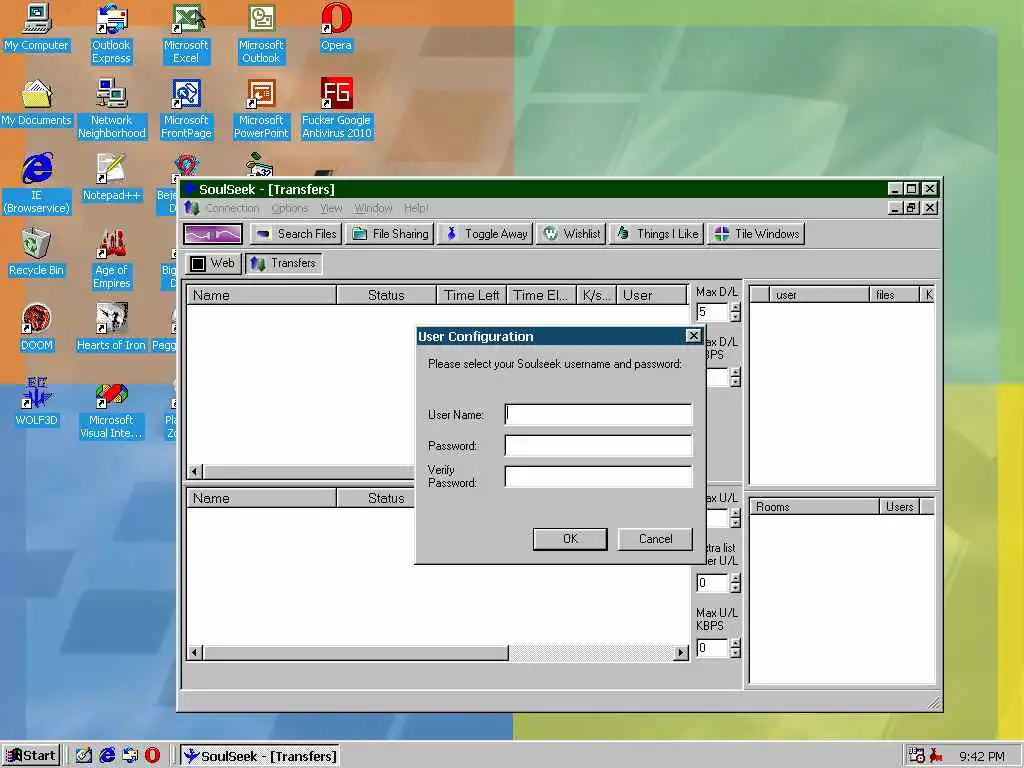Open the Window menu
Viewport: 1024px width, 768px height.
373,208
